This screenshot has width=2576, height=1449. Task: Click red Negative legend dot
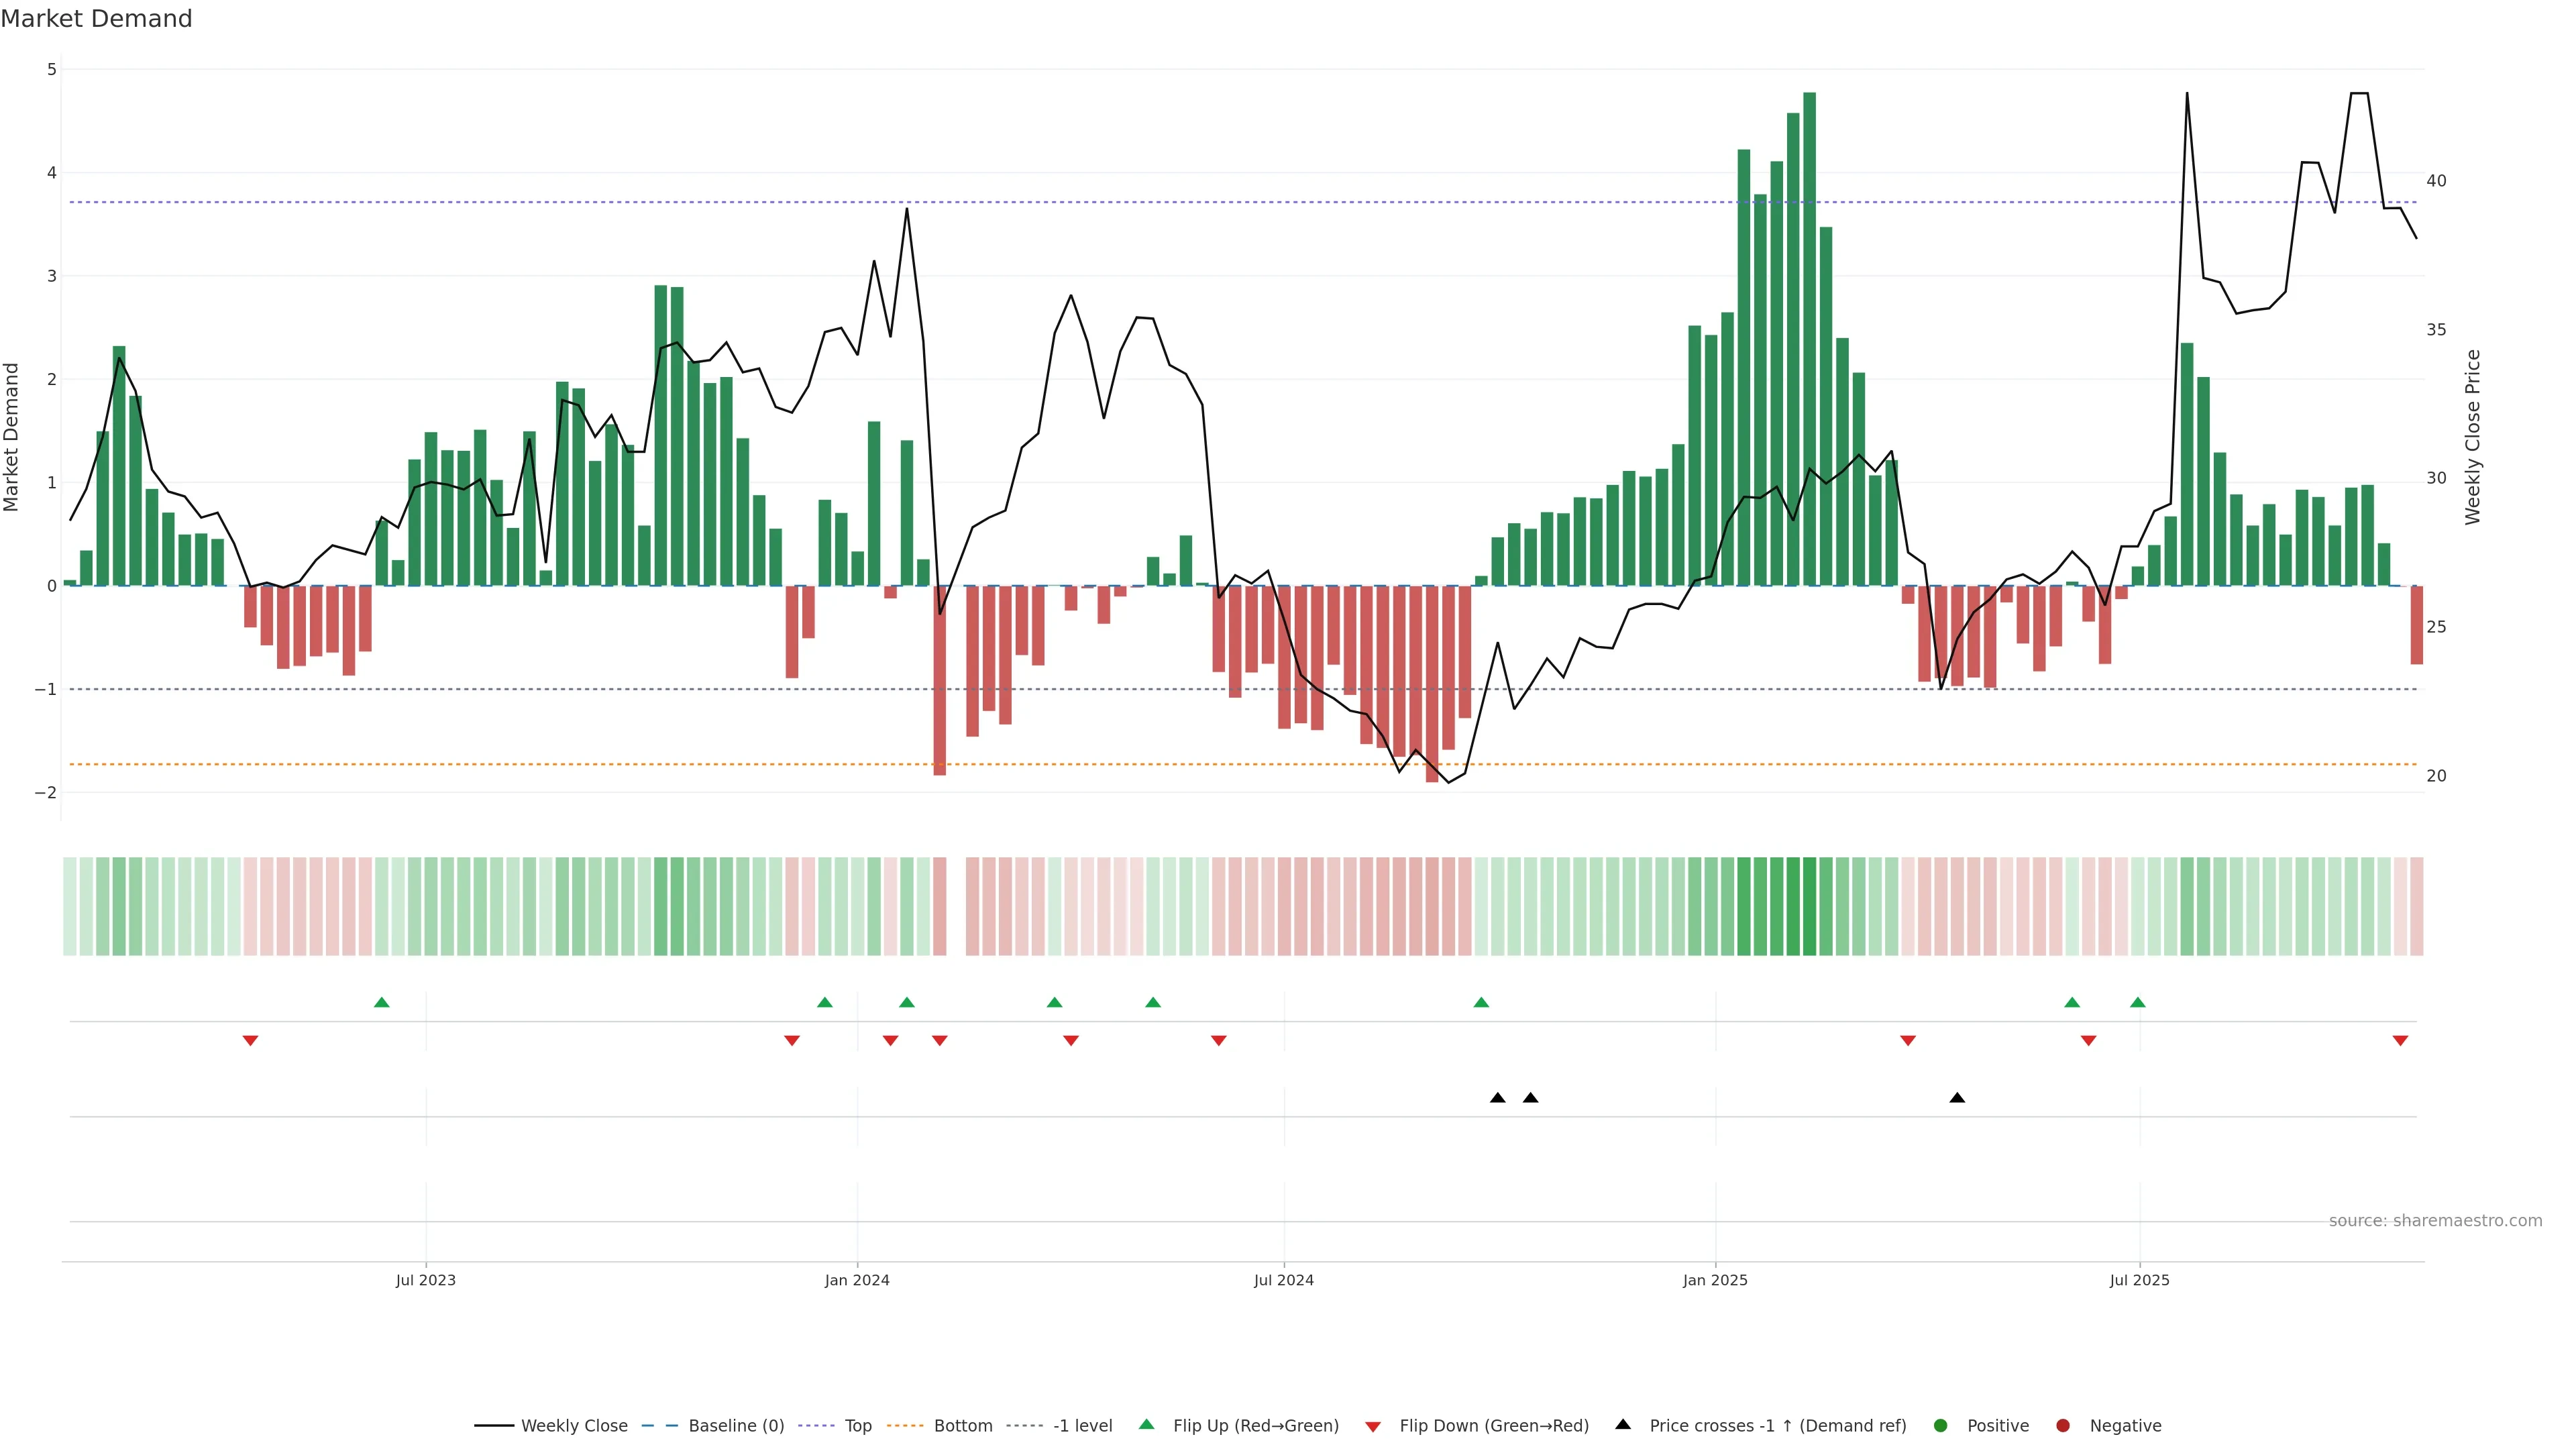coord(2063,1425)
